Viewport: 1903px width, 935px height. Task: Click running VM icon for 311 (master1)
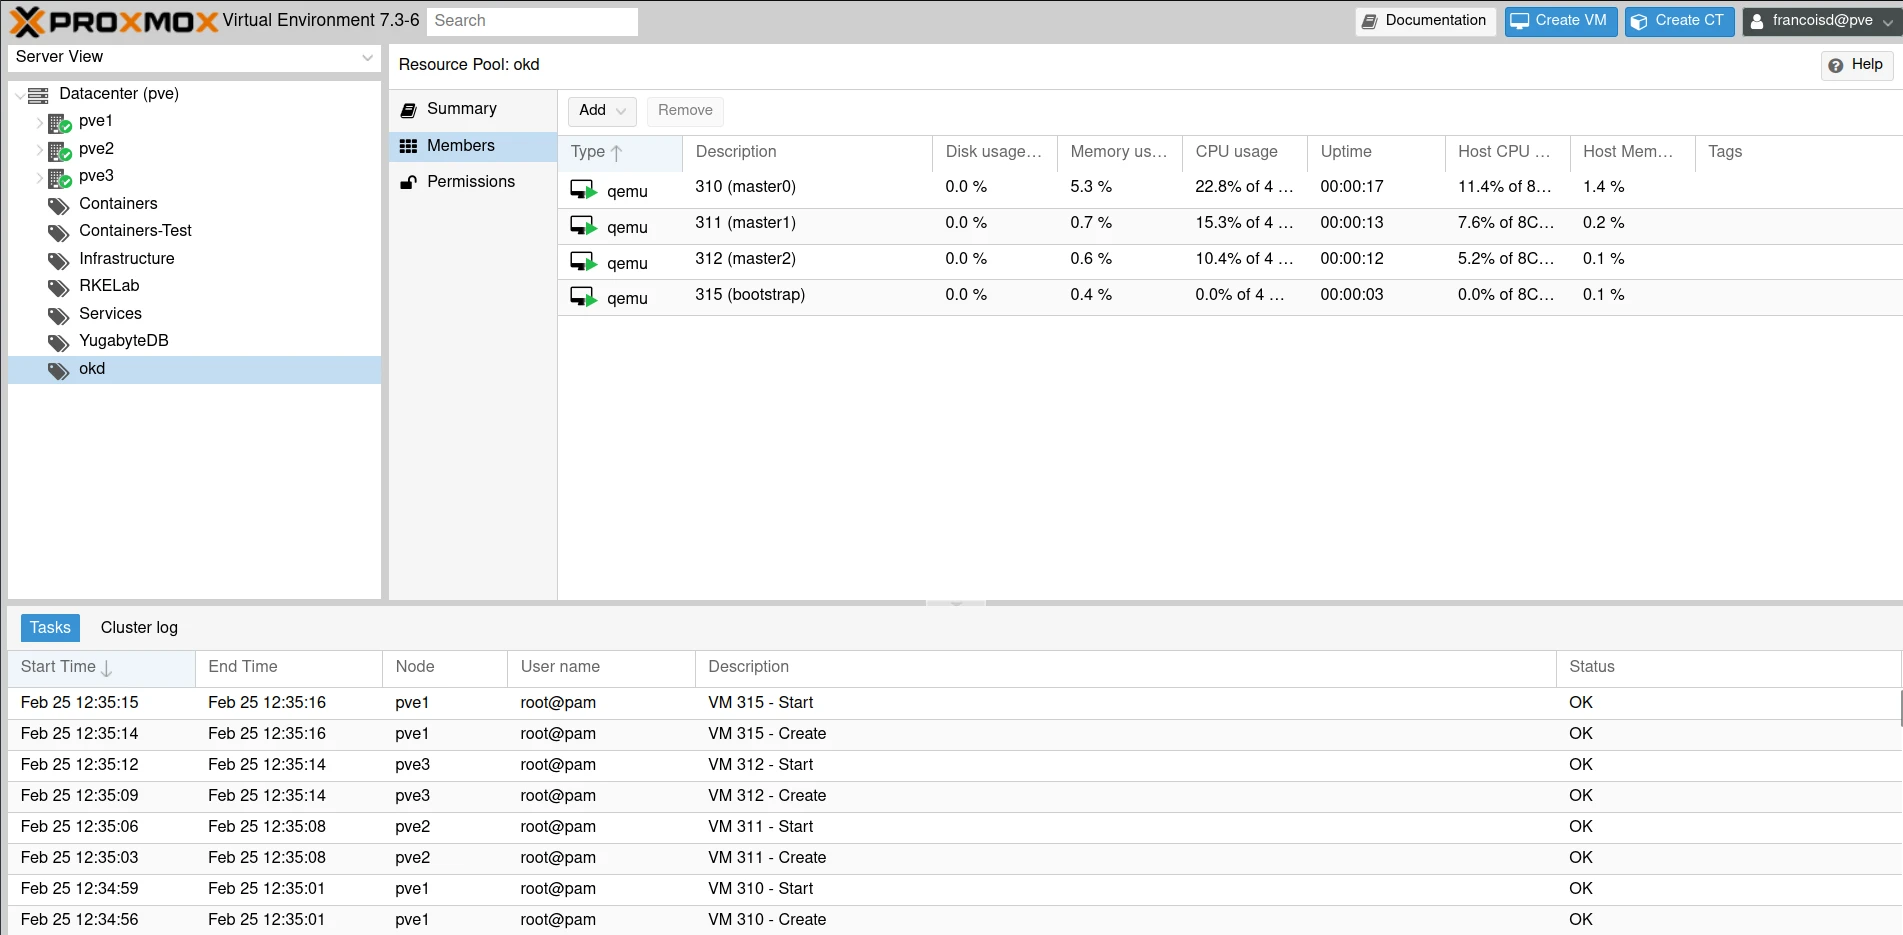pyautogui.click(x=584, y=225)
